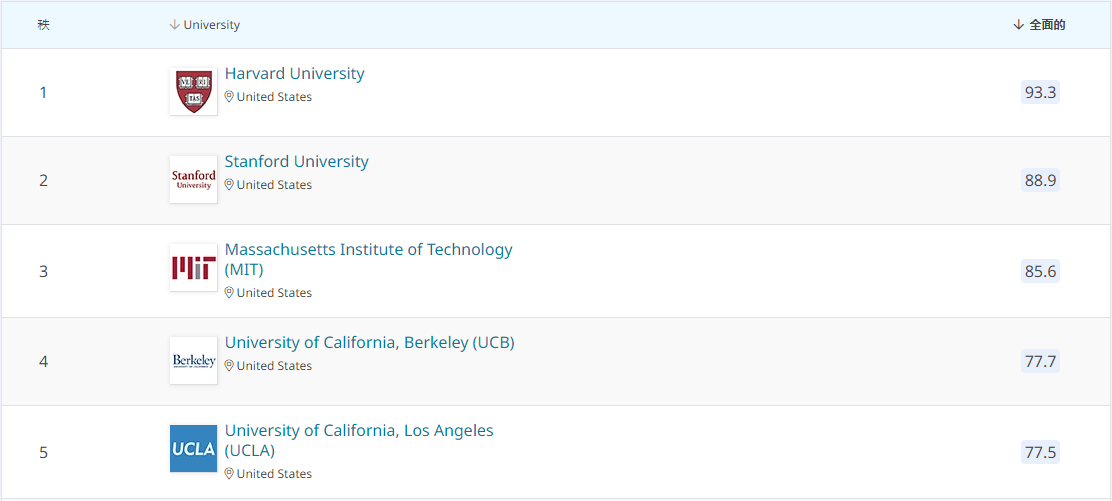This screenshot has height=501, width=1112.
Task: Click the Berkeley logo thumbnail
Action: coord(194,360)
